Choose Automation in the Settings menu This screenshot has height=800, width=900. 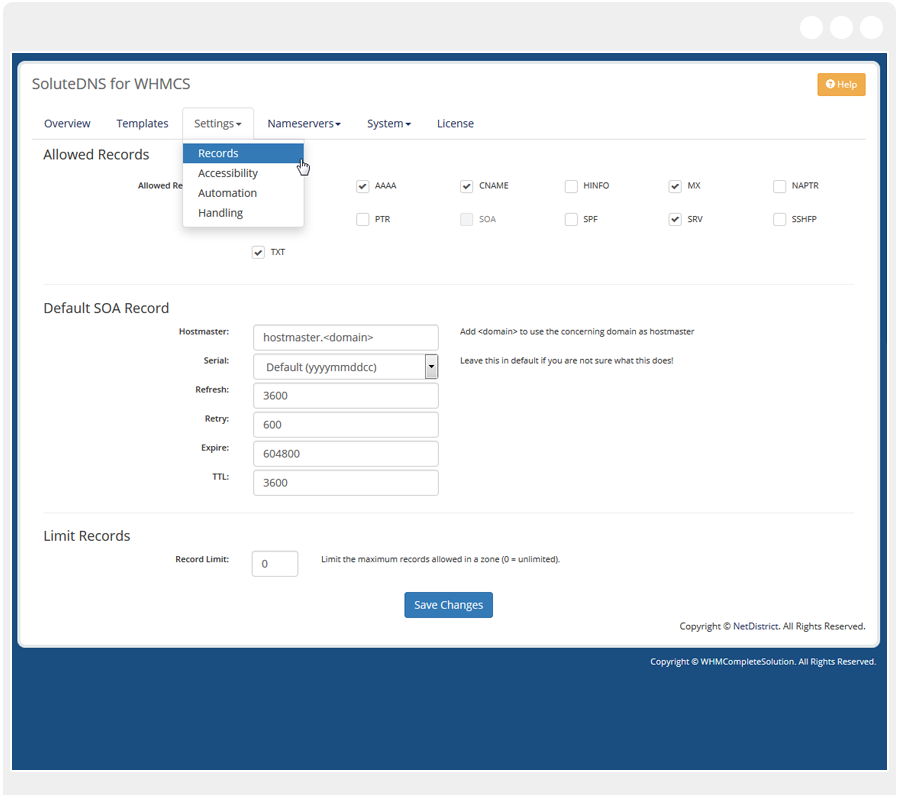[227, 193]
